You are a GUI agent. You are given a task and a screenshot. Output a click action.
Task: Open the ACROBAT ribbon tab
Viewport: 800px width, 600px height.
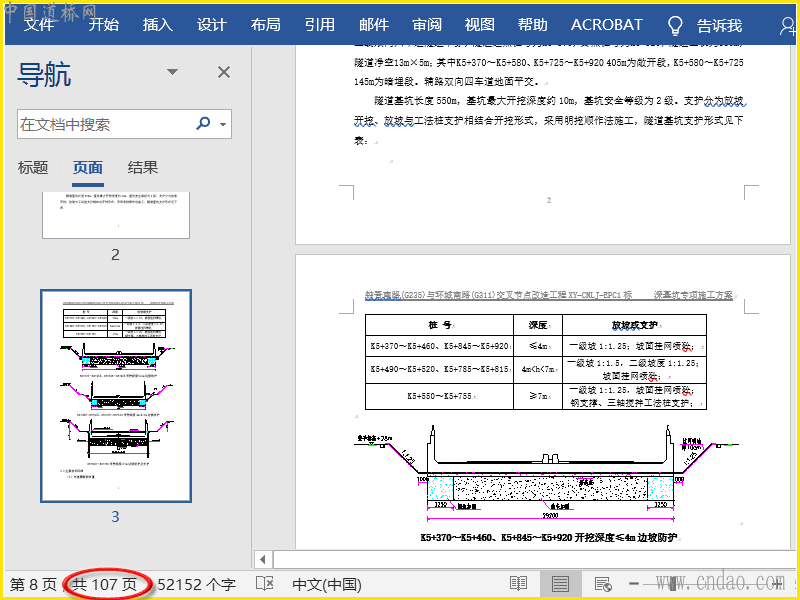[x=607, y=24]
